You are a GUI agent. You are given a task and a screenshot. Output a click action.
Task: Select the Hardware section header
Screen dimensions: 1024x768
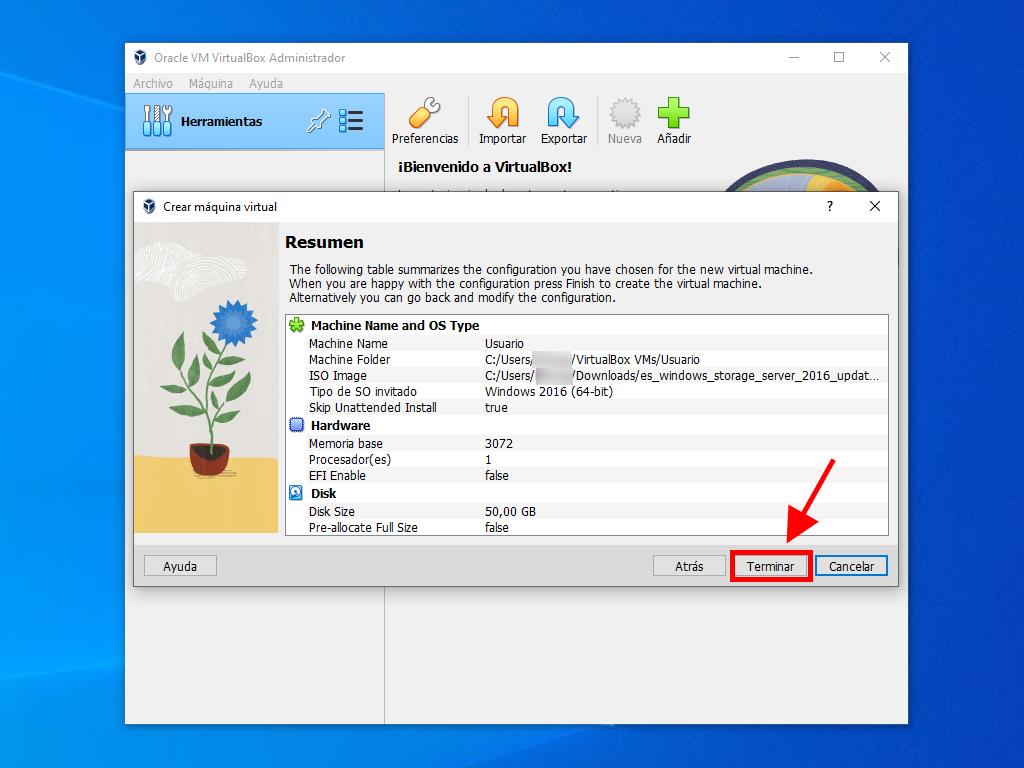(340, 425)
